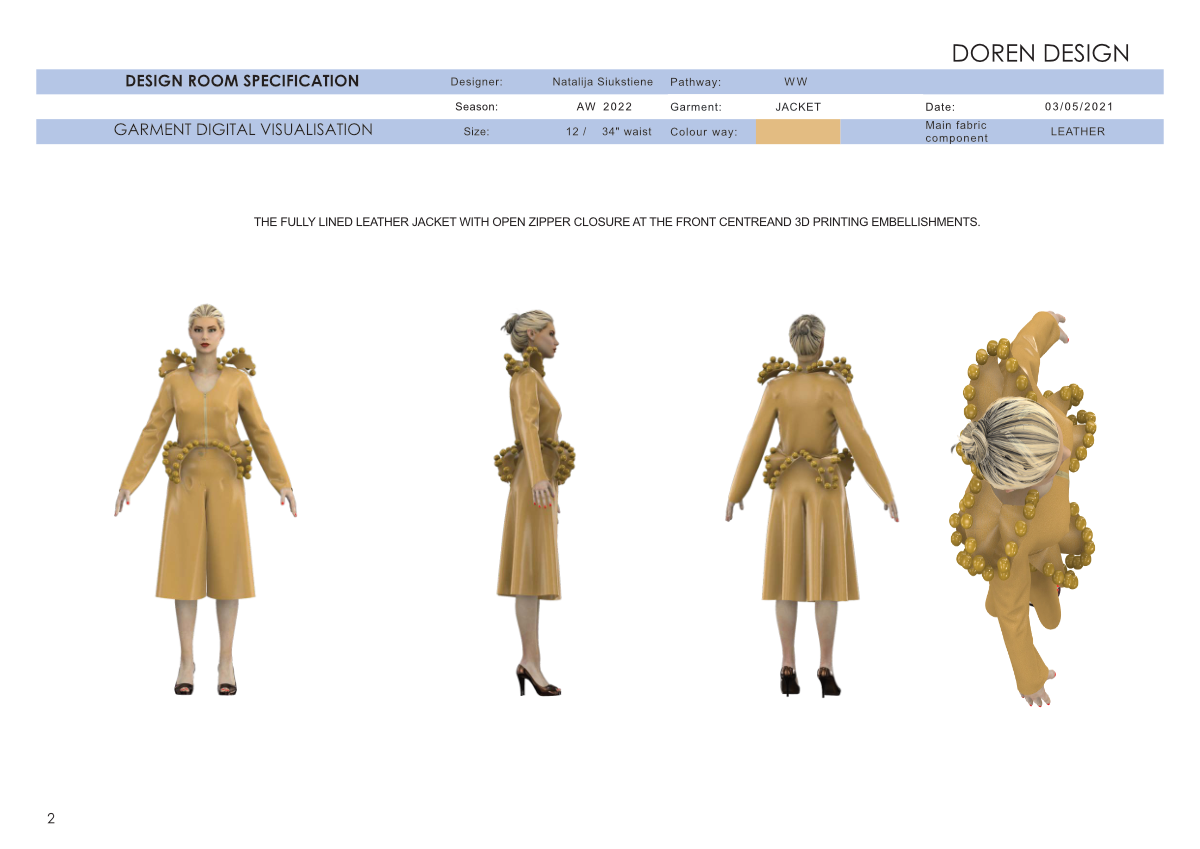Select the size value 12 / 34" waist
Image resolution: width=1200 pixels, height=849 pixels.
608,132
